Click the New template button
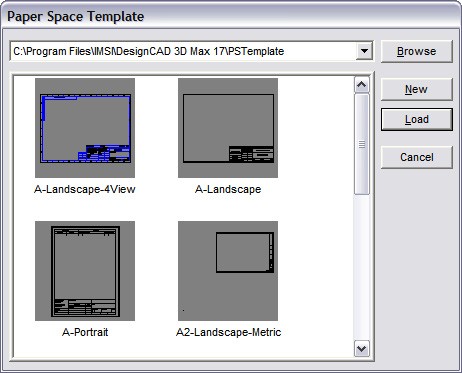This screenshot has width=462, height=373. click(x=417, y=89)
